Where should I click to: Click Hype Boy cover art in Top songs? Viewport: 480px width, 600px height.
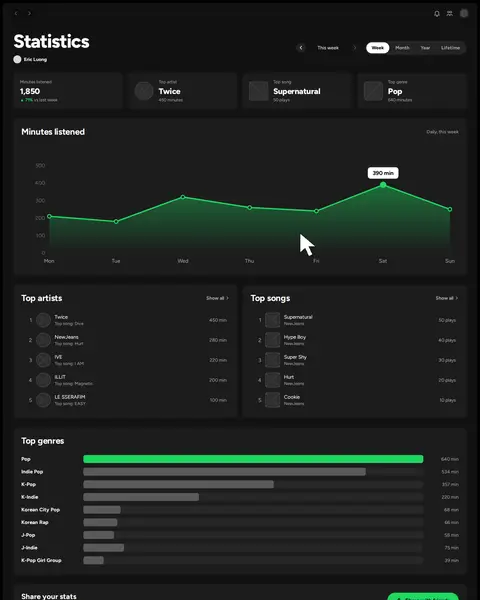(x=273, y=340)
